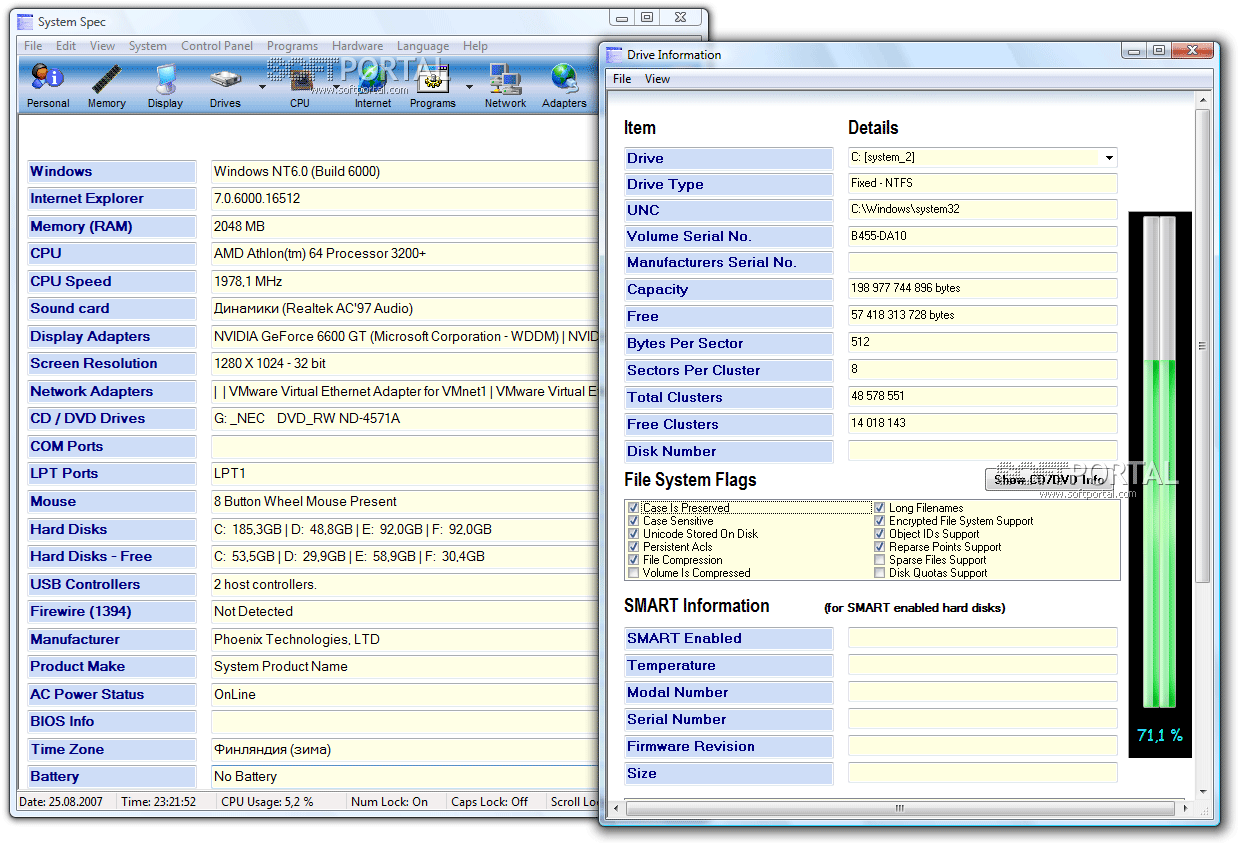1238x843 pixels.
Task: Click the status bar Date: 25.08.2007 entry
Action: 66,801
